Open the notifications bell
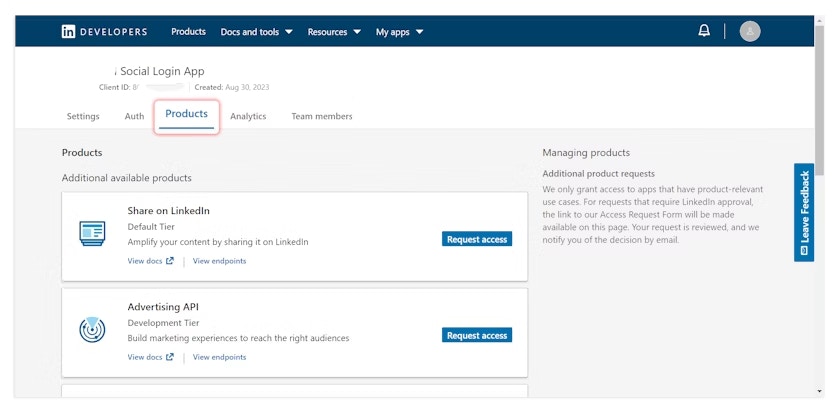 [x=704, y=31]
